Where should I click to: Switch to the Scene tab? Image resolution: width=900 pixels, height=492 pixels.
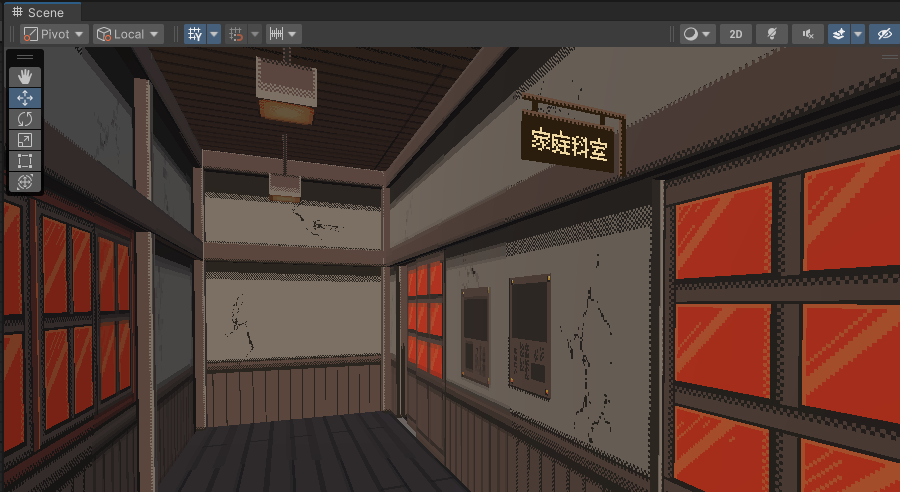tap(38, 12)
